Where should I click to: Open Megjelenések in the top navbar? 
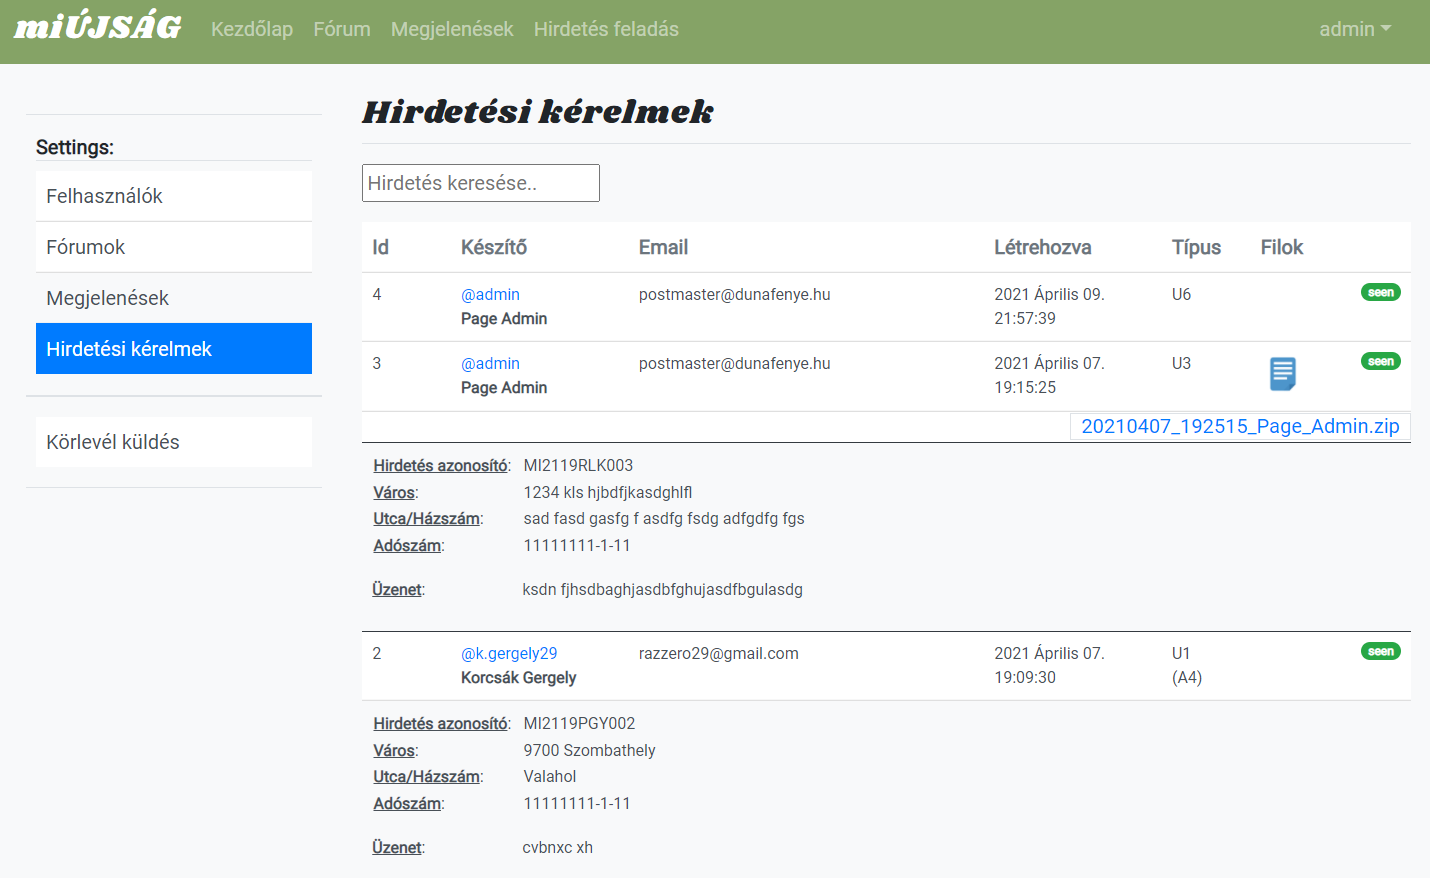[452, 29]
